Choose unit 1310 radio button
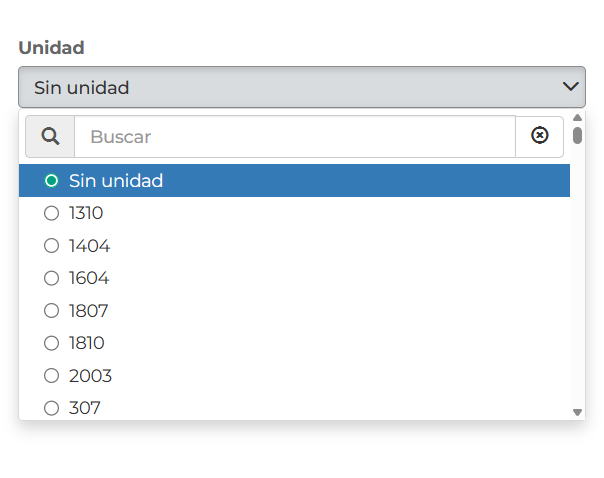The image size is (604, 478). (52, 213)
